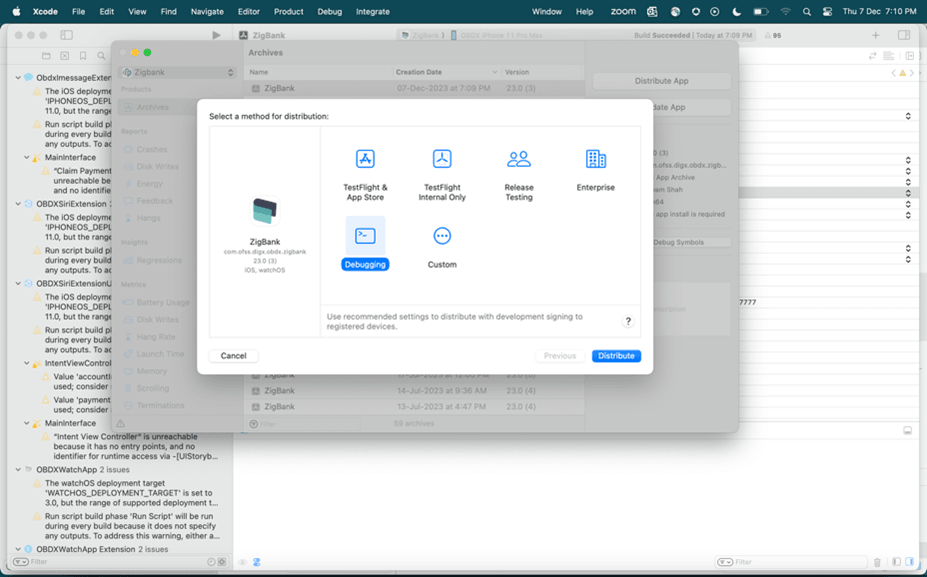Screen dimensions: 927x577
Task: Sort archives by Name column
Action: 319,72
